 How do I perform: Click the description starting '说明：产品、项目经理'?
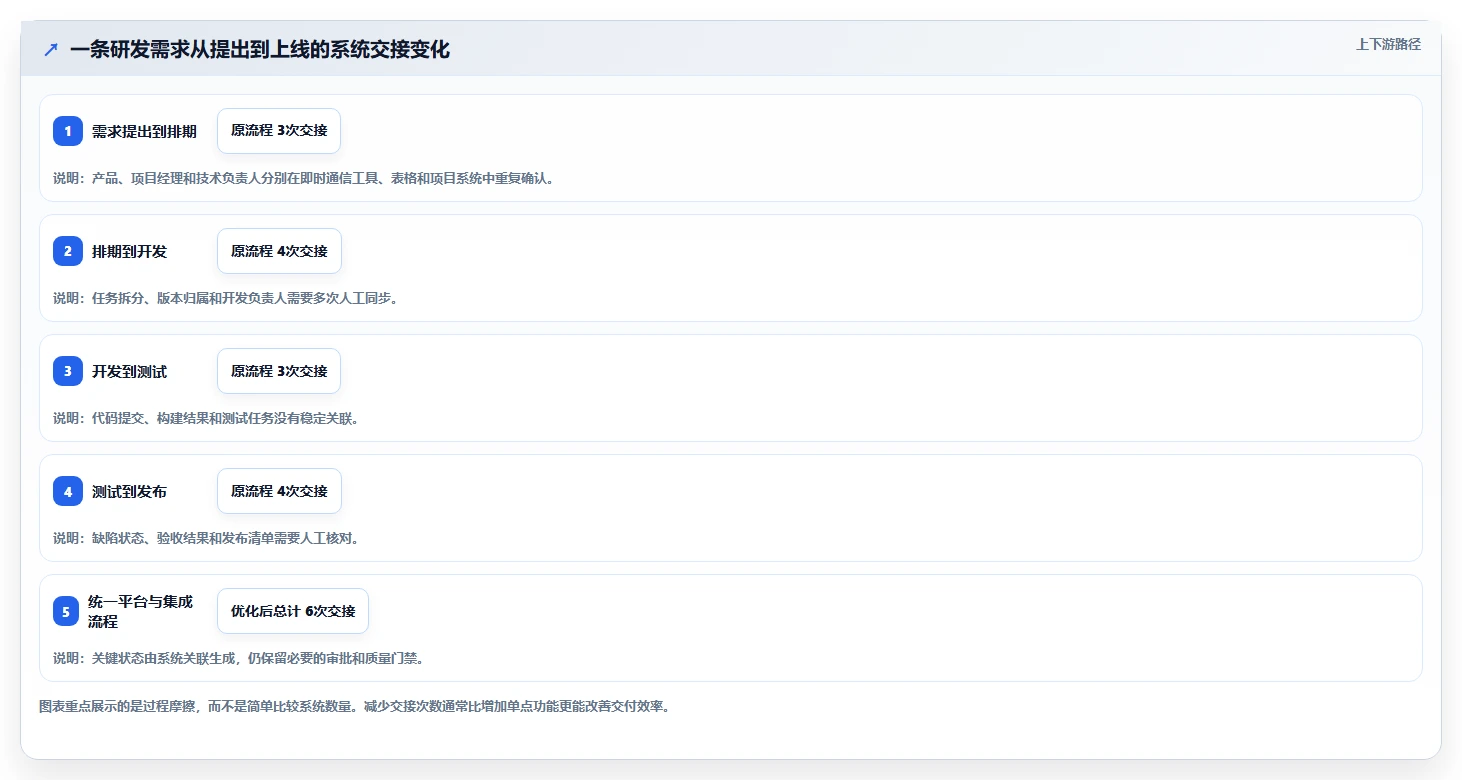coord(303,178)
